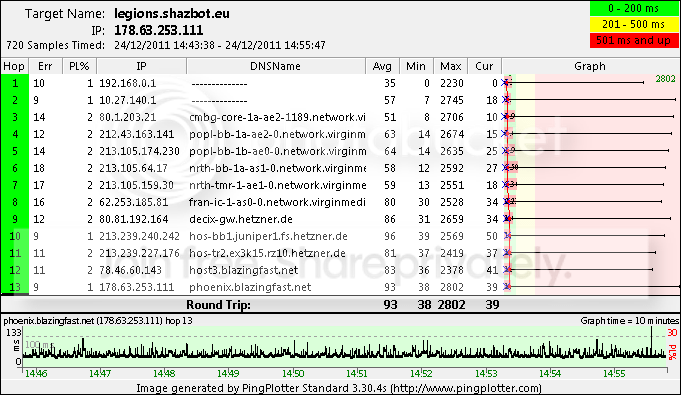Click the Max column header
Screen dimensions: 681x395
pyautogui.click(x=450, y=66)
